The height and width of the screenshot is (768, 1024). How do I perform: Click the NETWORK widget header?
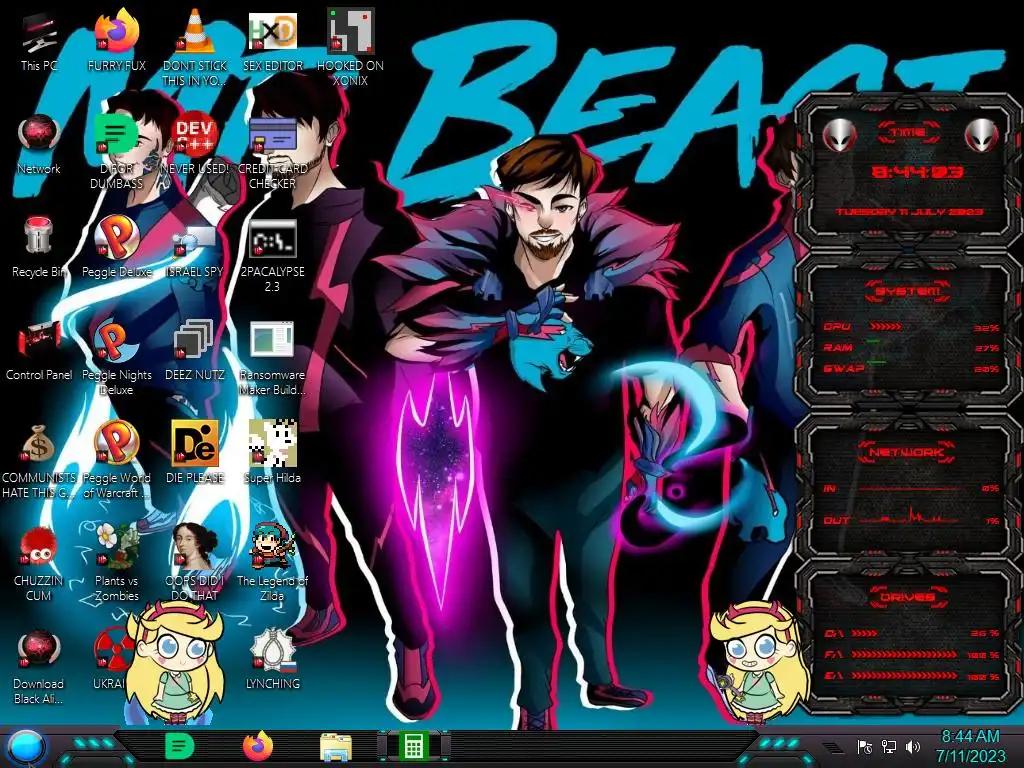(x=906, y=452)
